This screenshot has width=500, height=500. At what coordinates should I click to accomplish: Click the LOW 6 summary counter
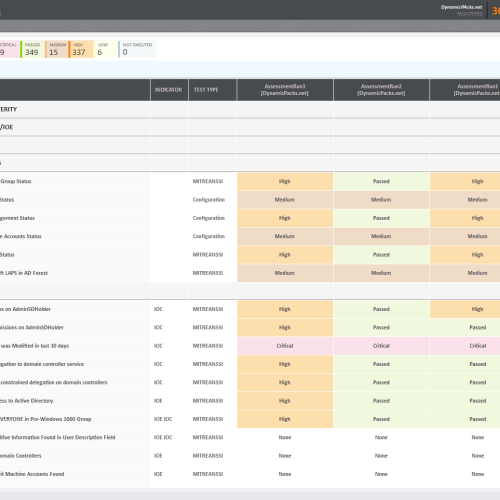pos(106,49)
